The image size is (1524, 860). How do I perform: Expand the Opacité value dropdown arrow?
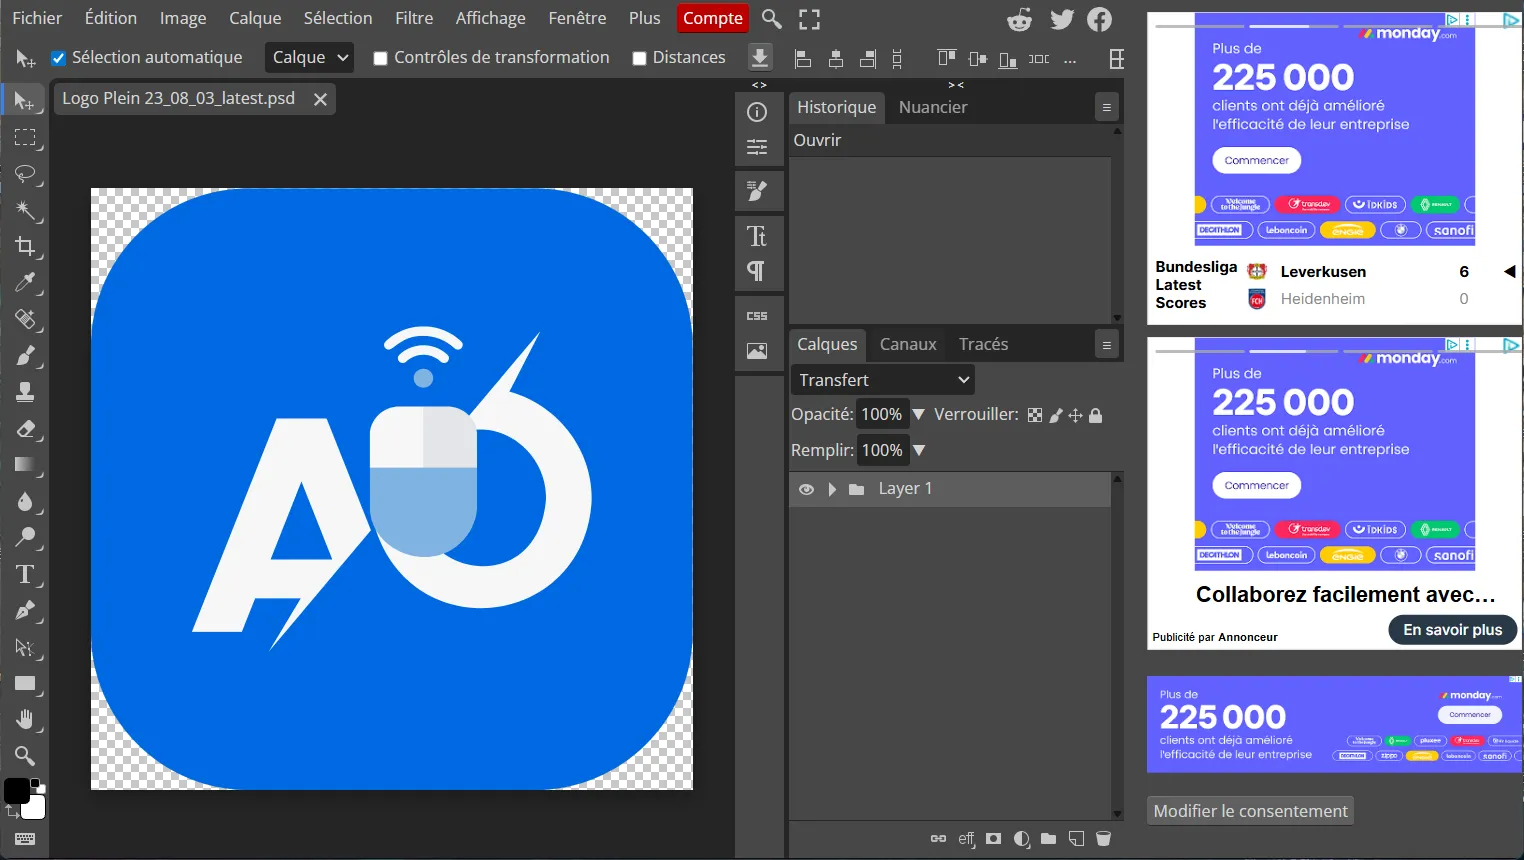tap(918, 414)
